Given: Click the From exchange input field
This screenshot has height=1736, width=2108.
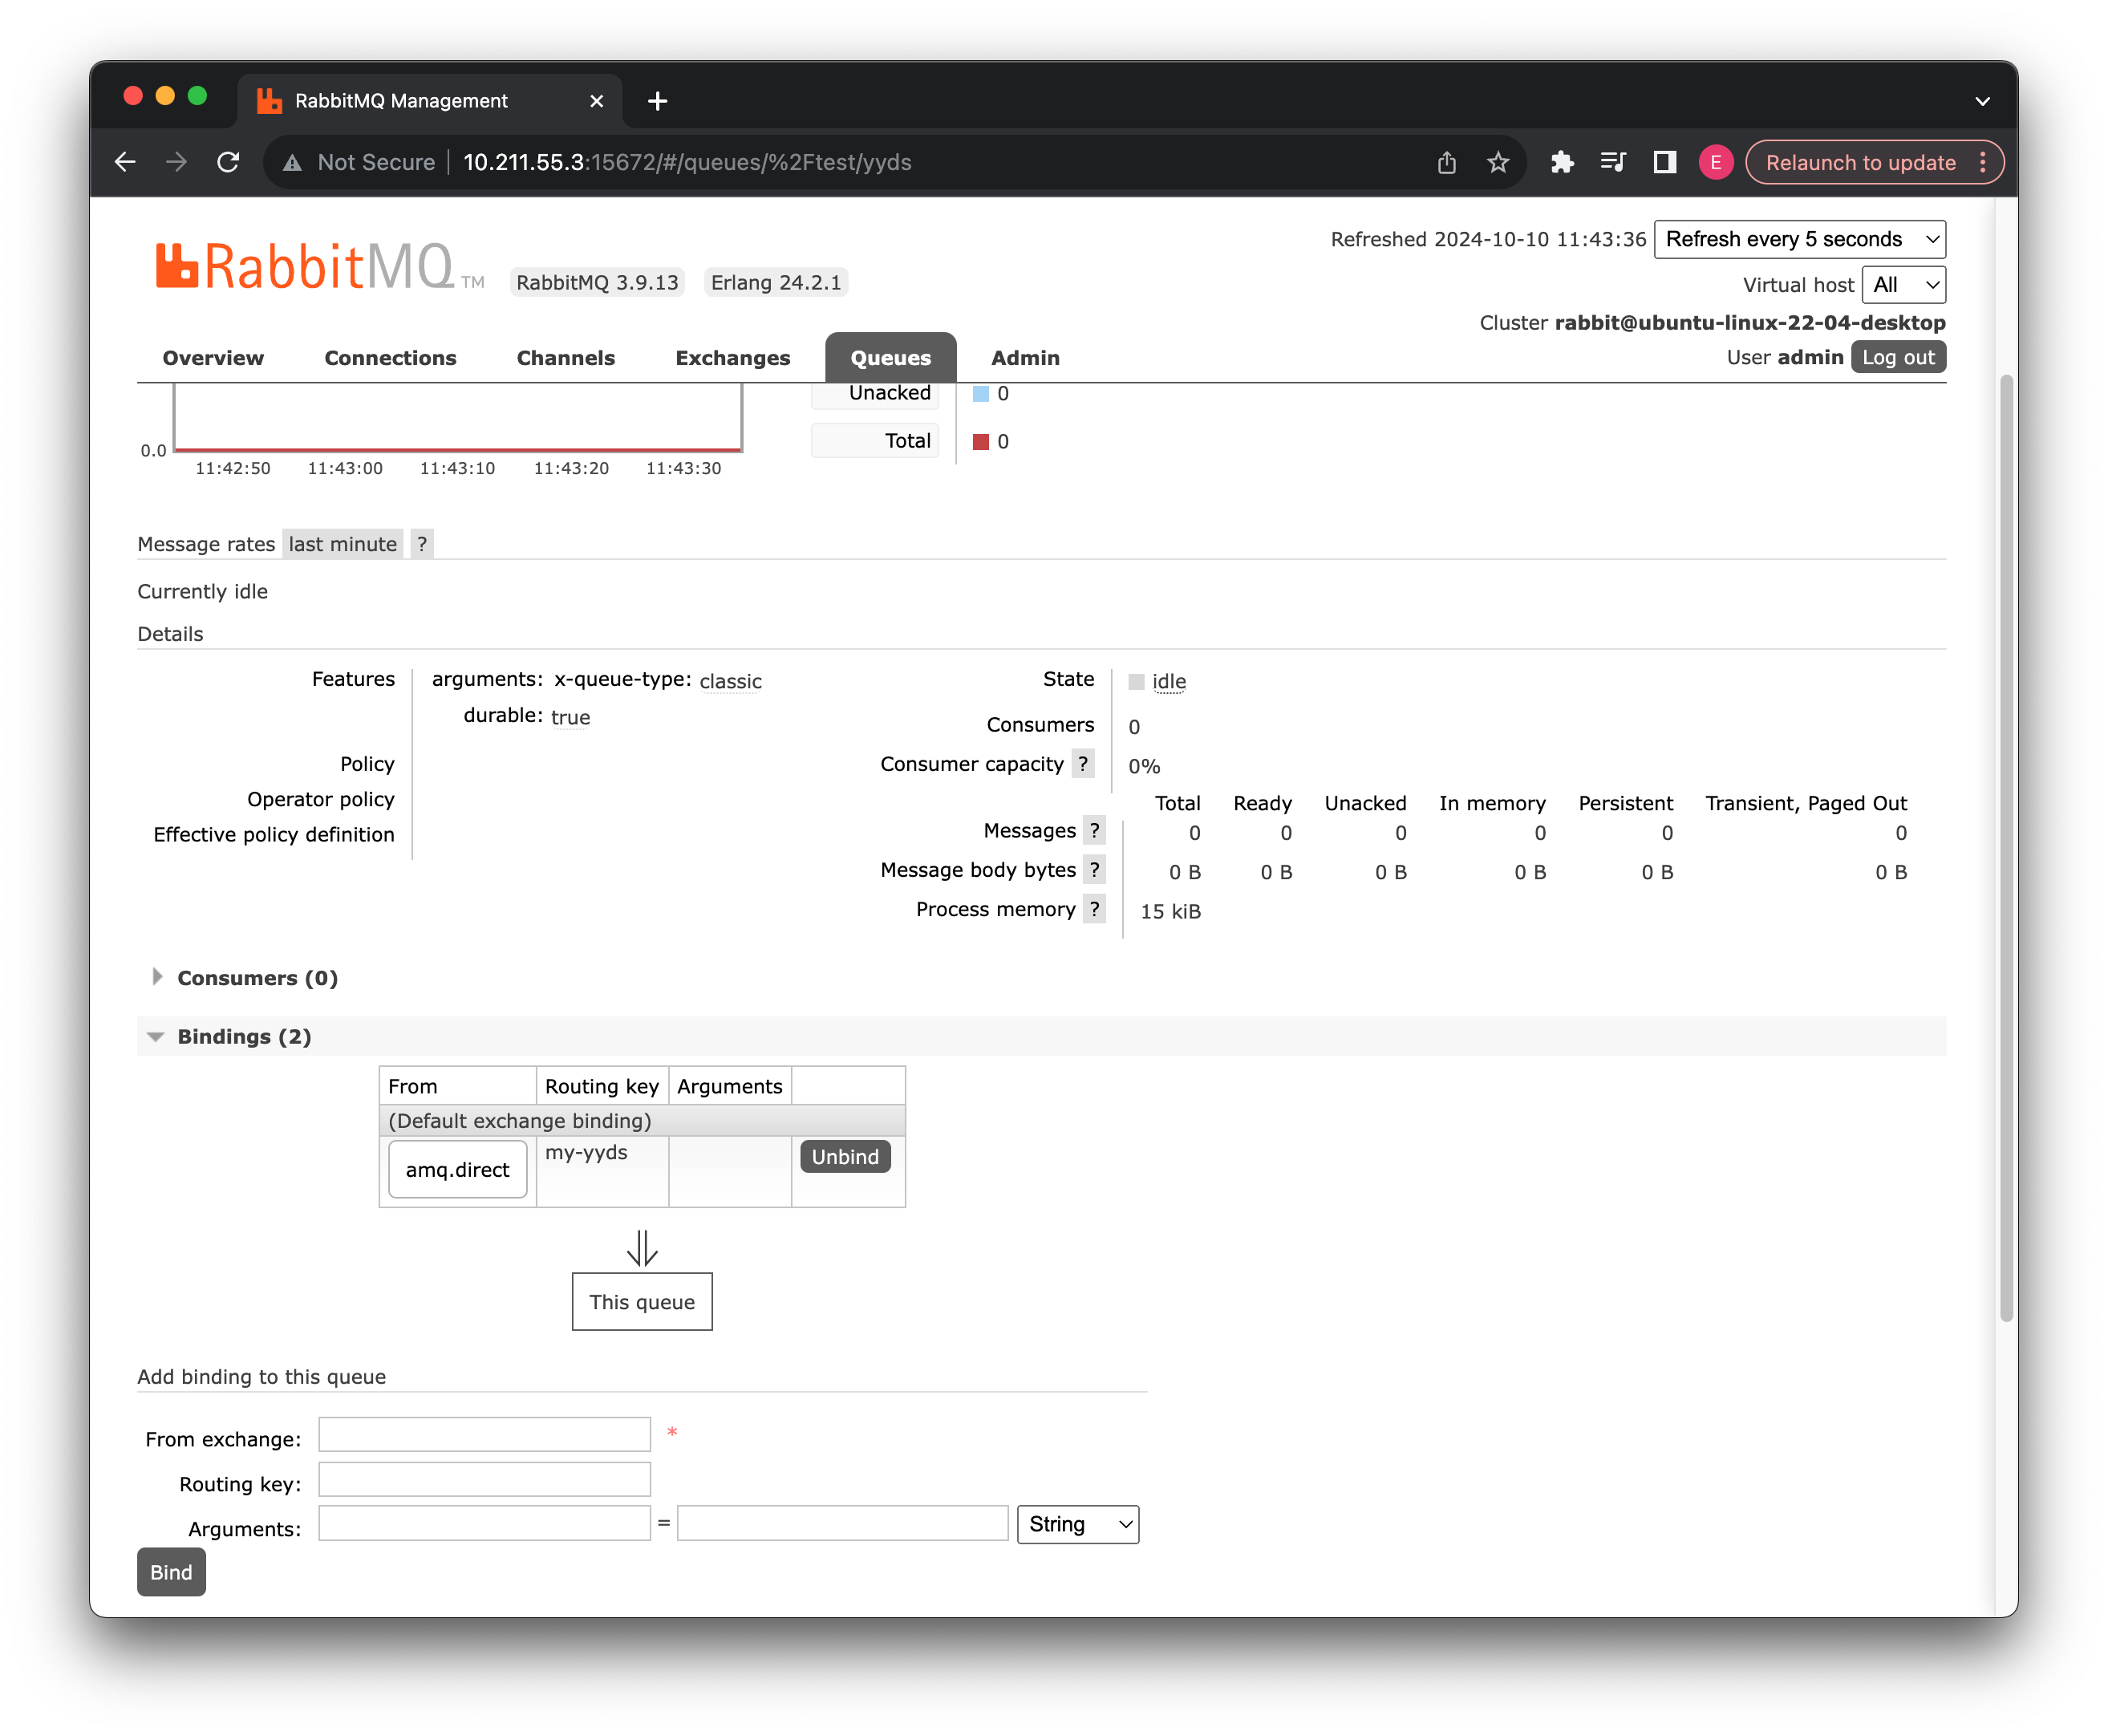Looking at the screenshot, I should [x=484, y=1434].
